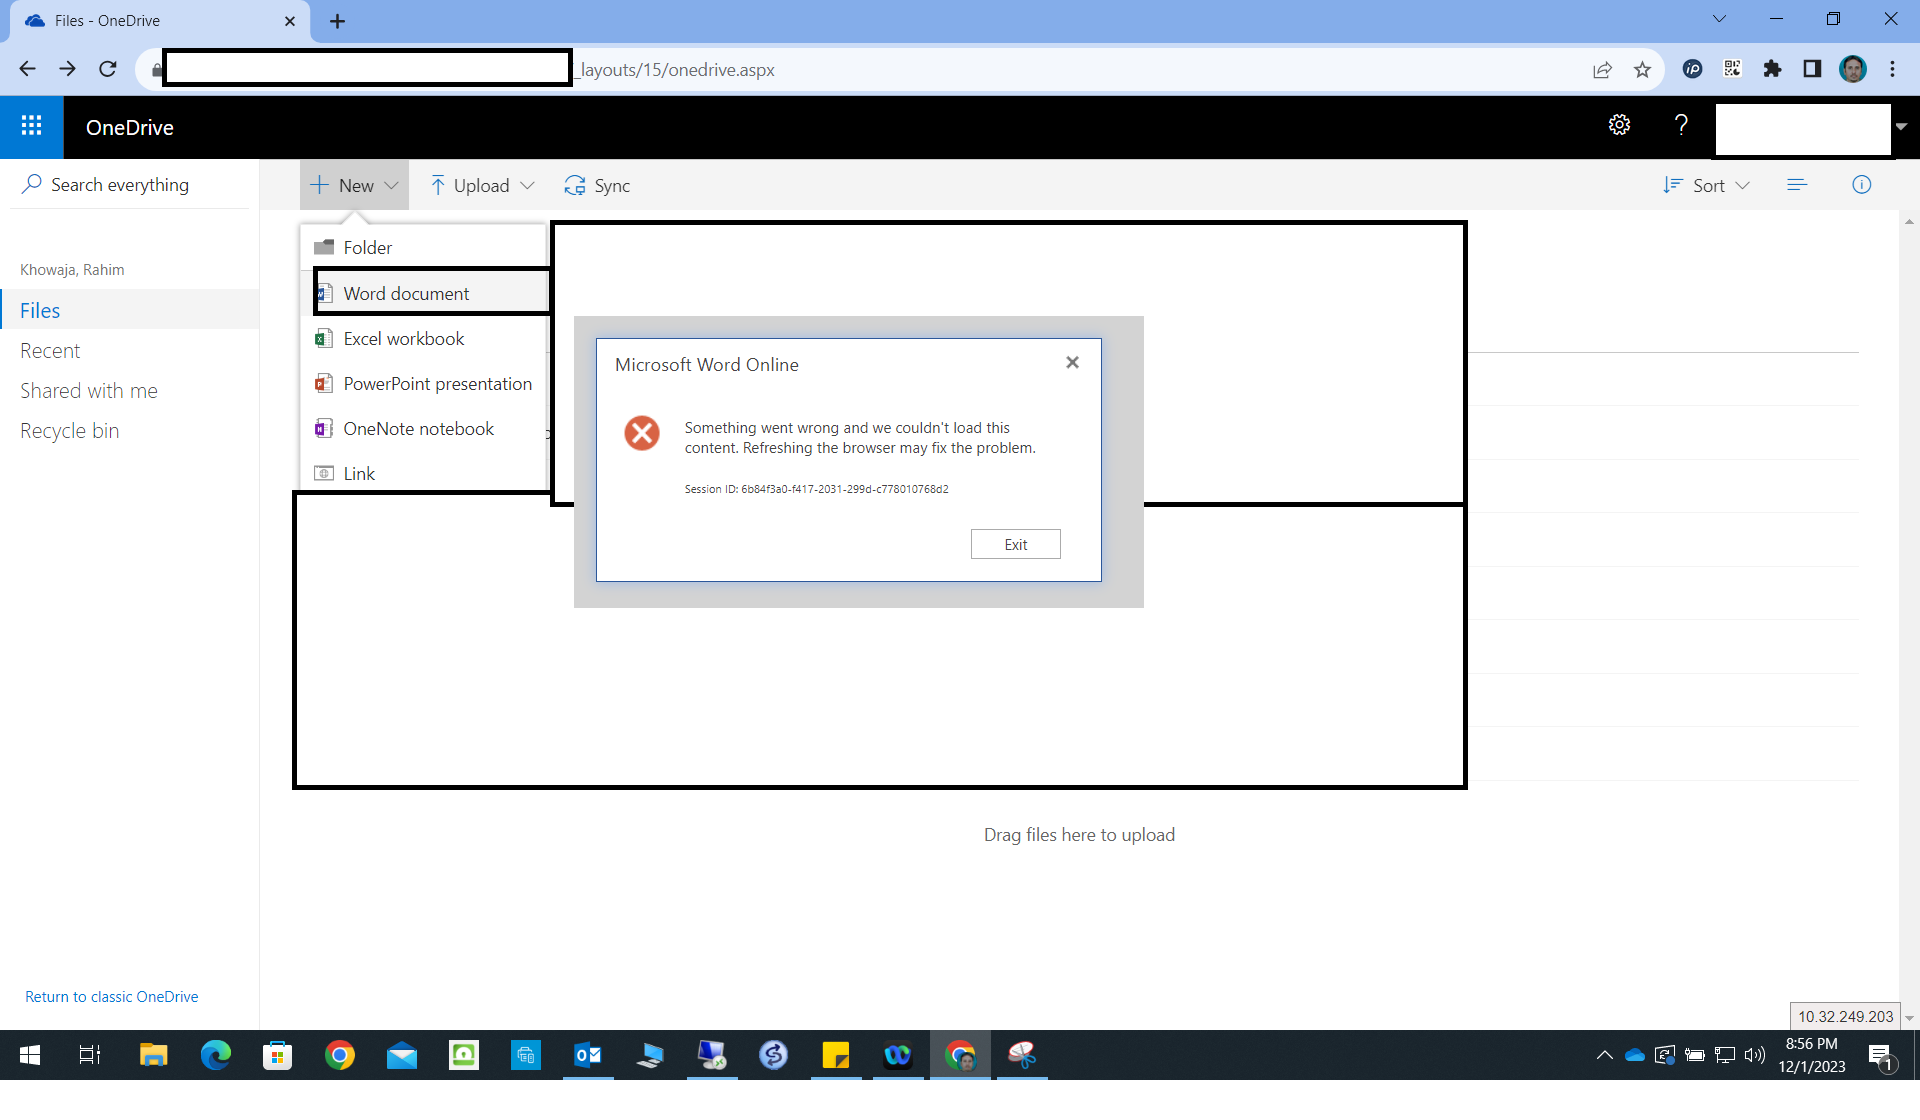Click the Search everything field
Viewport: 1920px width, 1120px height.
pos(120,185)
